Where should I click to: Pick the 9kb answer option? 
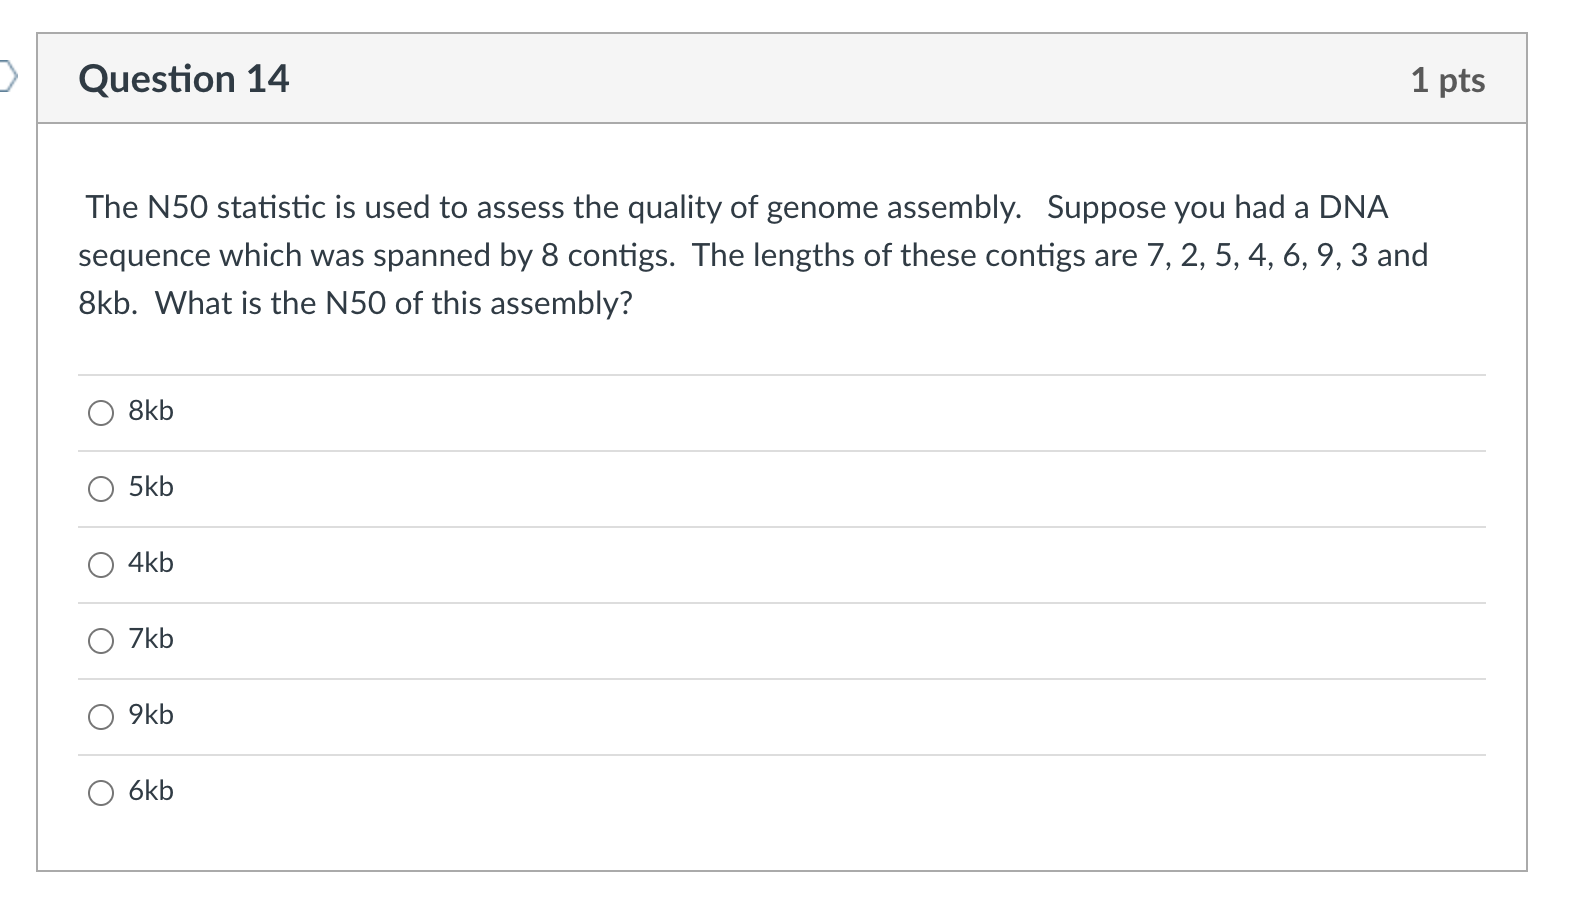pyautogui.click(x=101, y=716)
